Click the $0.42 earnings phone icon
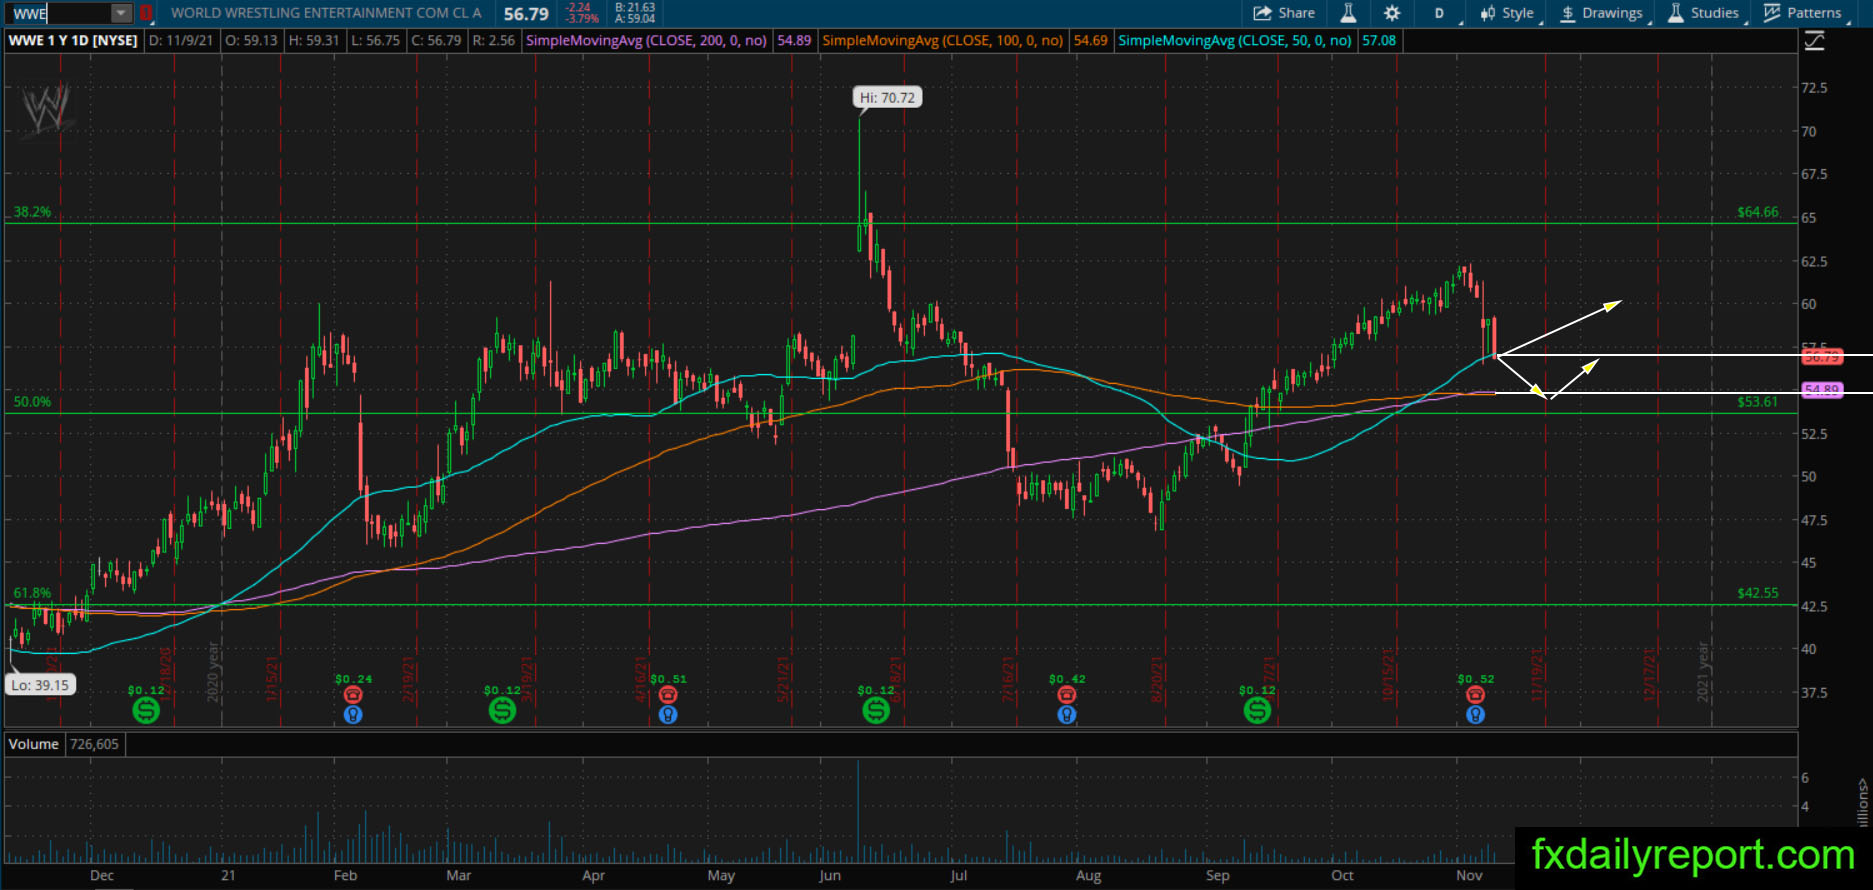The width and height of the screenshot is (1873, 890). [1067, 694]
